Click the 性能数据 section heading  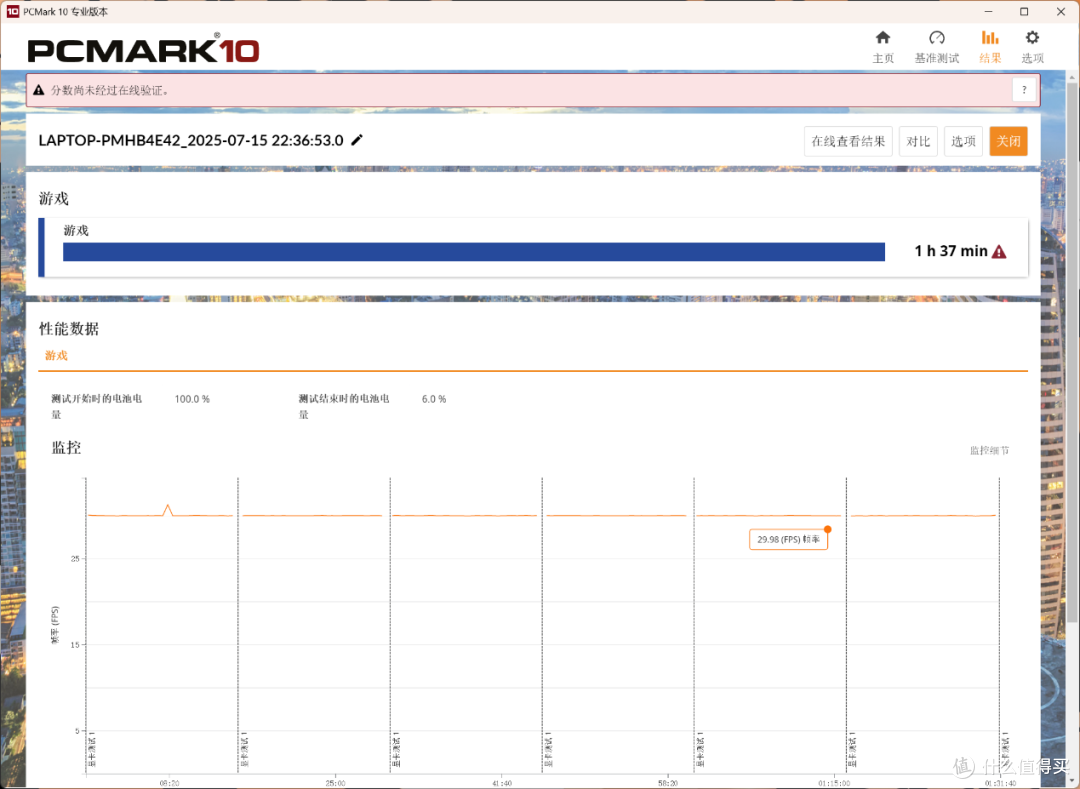click(x=69, y=329)
